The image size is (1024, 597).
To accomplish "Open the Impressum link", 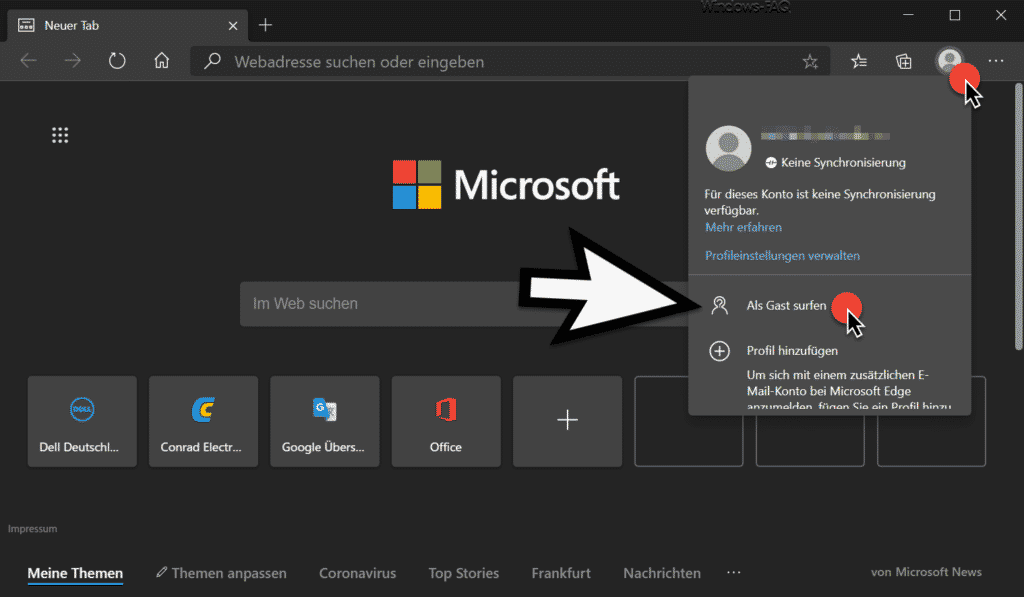I will 33,528.
